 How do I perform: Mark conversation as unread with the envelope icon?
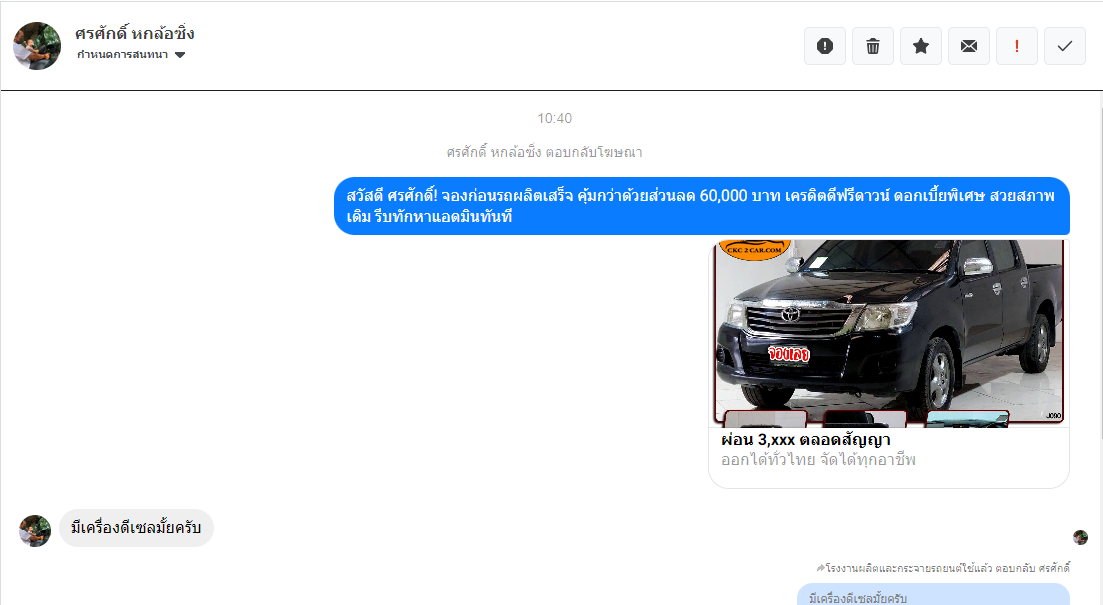[x=969, y=46]
